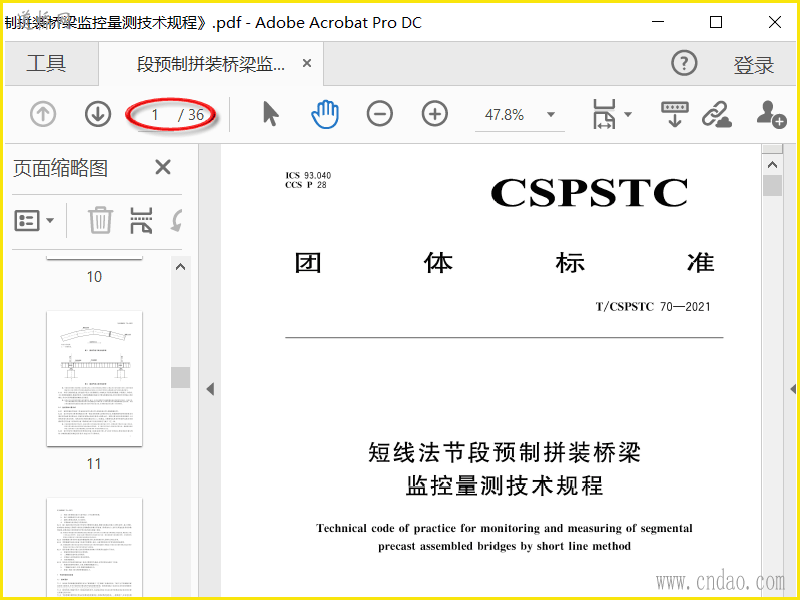
Task: Zoom out with the minus button
Action: click(380, 114)
